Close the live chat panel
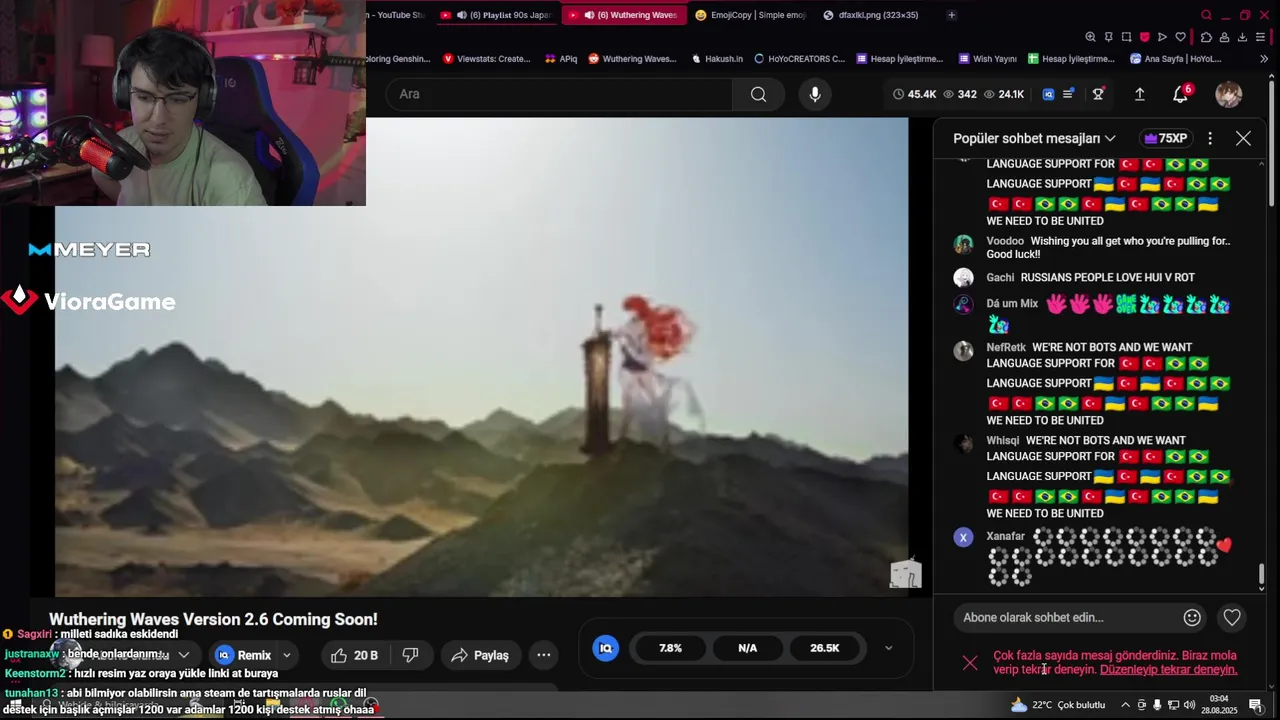The width and height of the screenshot is (1280, 720). click(1243, 138)
